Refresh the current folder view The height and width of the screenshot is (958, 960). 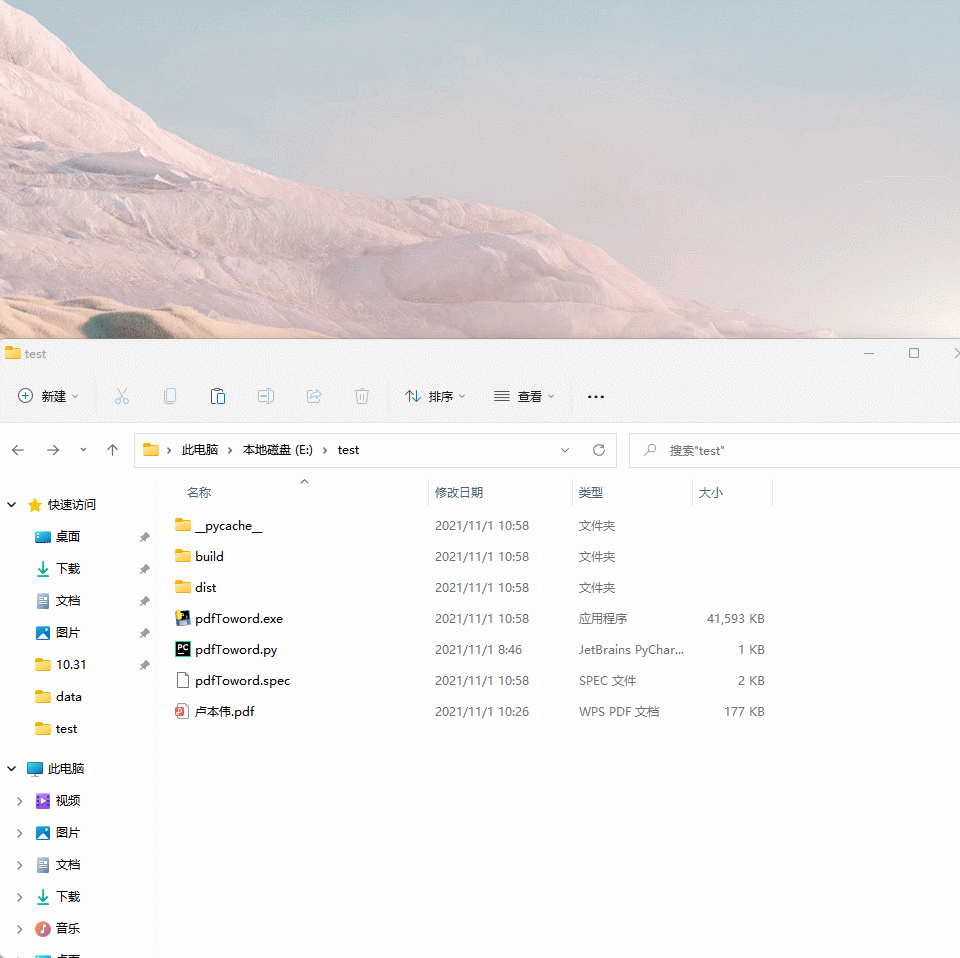coord(599,451)
